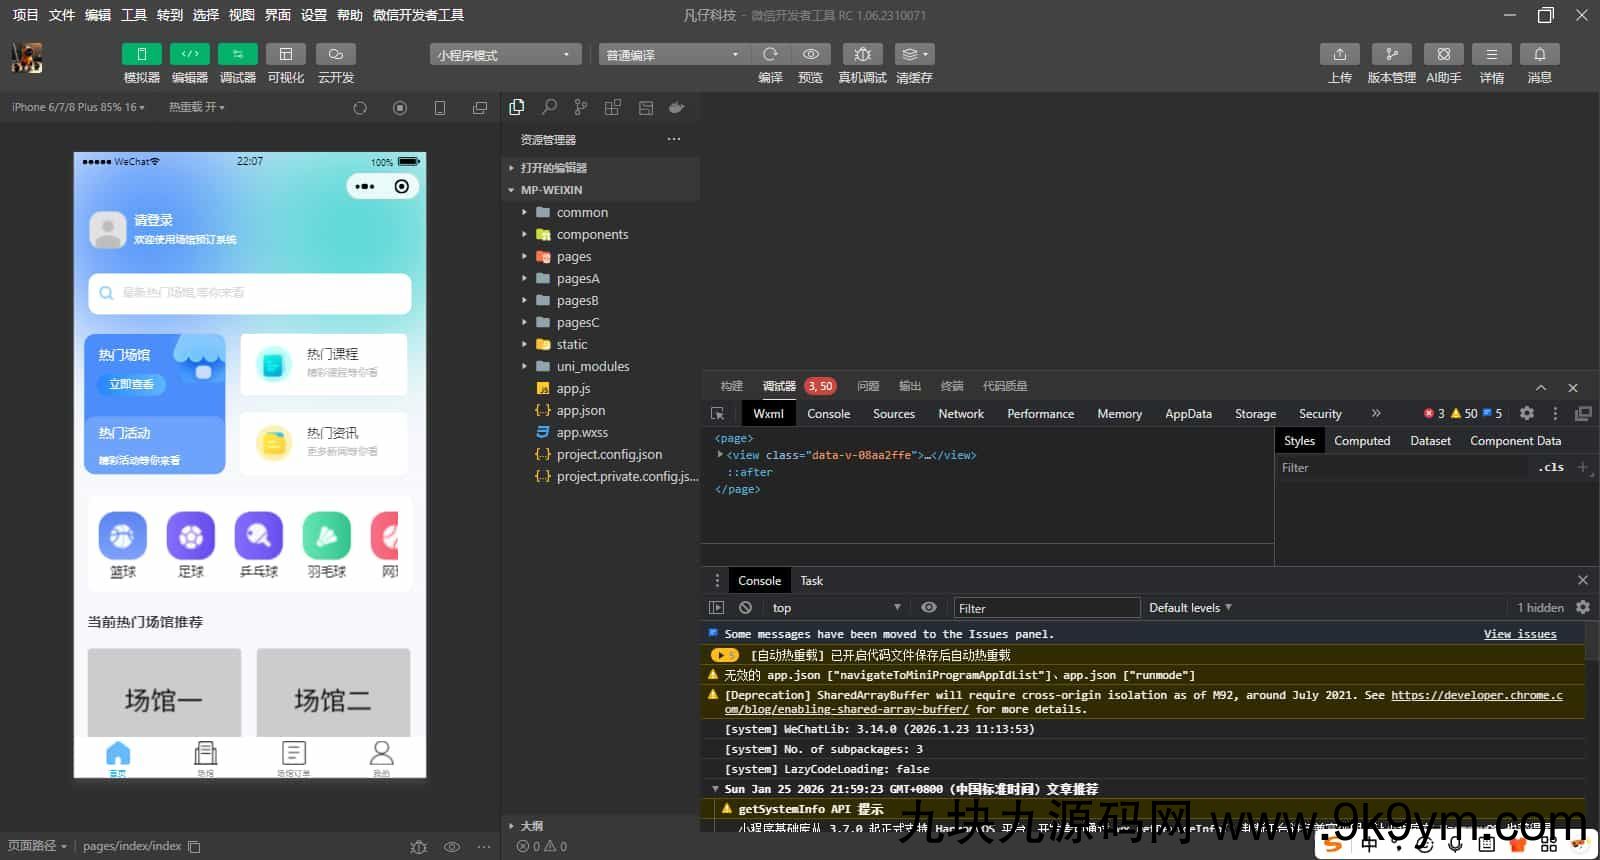Click the upload (上传) icon

tap(1340, 54)
